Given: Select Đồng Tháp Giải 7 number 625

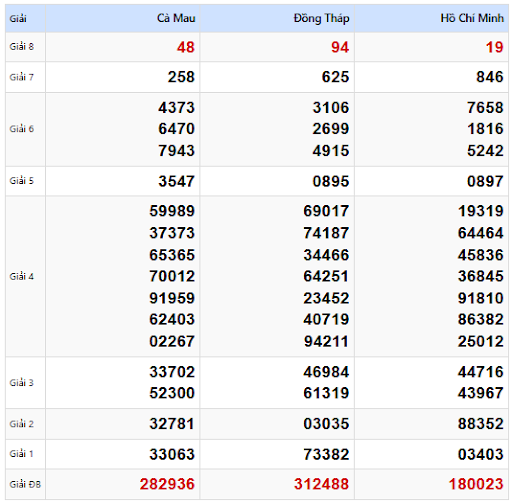Looking at the screenshot, I should (x=335, y=77).
